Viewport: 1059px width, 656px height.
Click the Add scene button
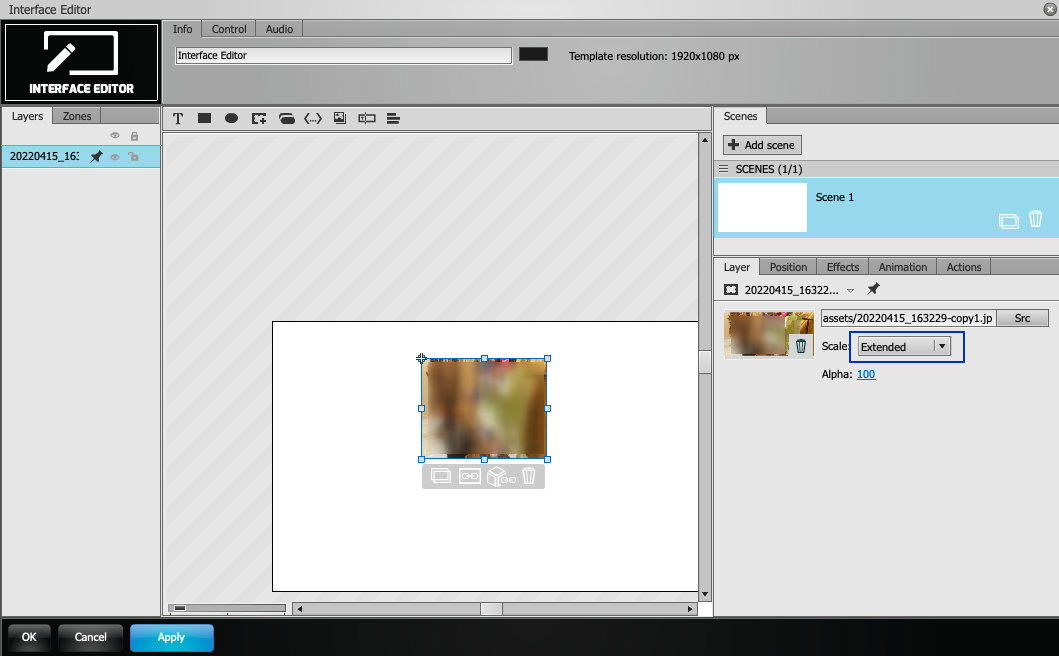tap(762, 145)
